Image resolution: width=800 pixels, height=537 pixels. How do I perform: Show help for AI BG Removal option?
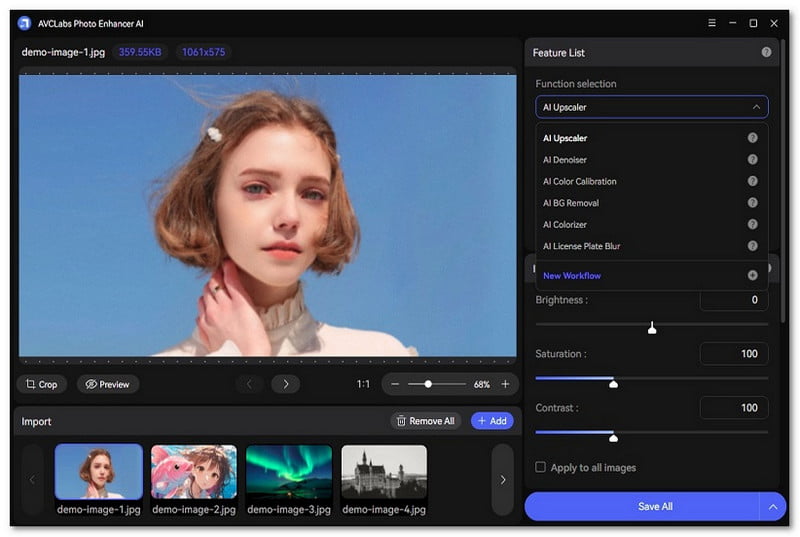tap(753, 202)
